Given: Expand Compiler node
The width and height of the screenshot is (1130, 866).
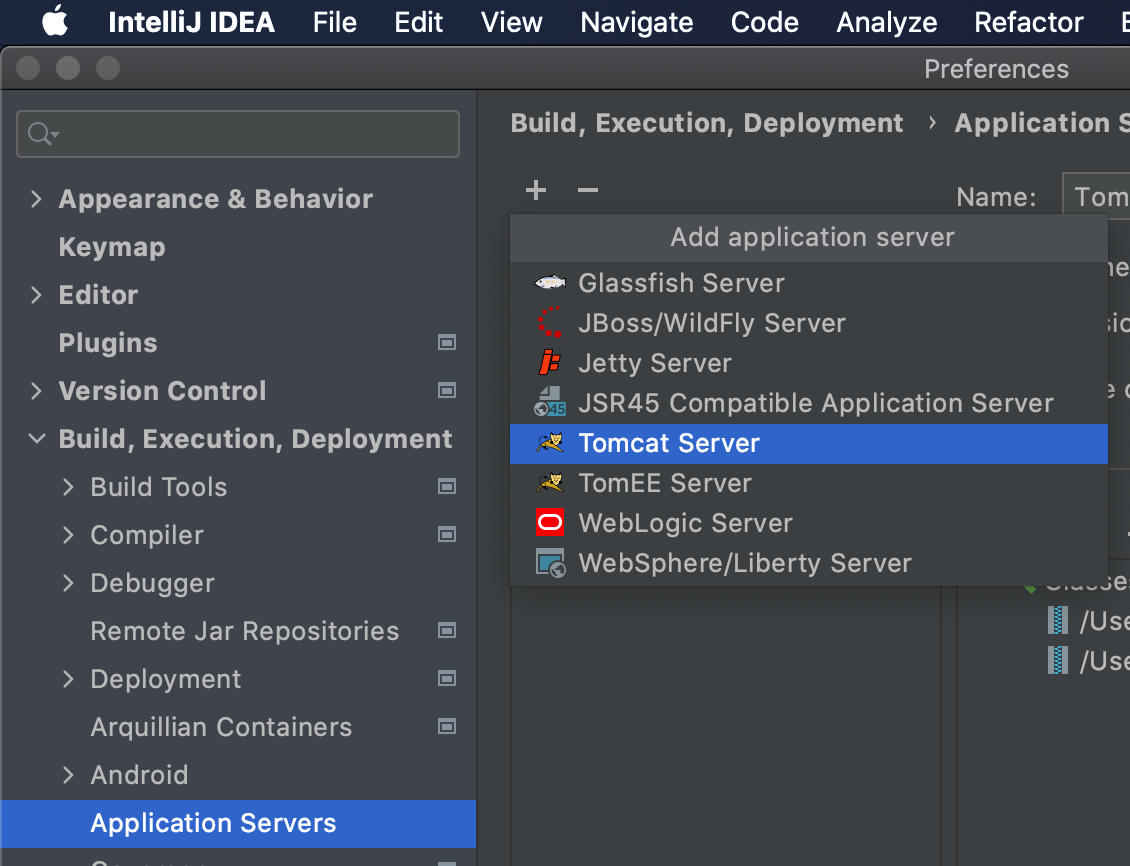Looking at the screenshot, I should click(x=68, y=535).
